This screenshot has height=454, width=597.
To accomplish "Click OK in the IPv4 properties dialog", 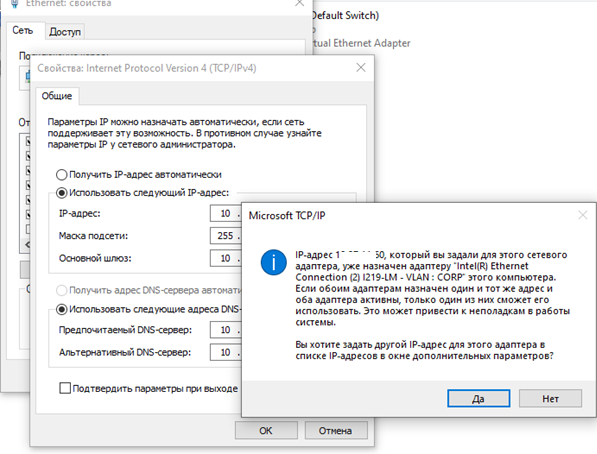I will [266, 430].
